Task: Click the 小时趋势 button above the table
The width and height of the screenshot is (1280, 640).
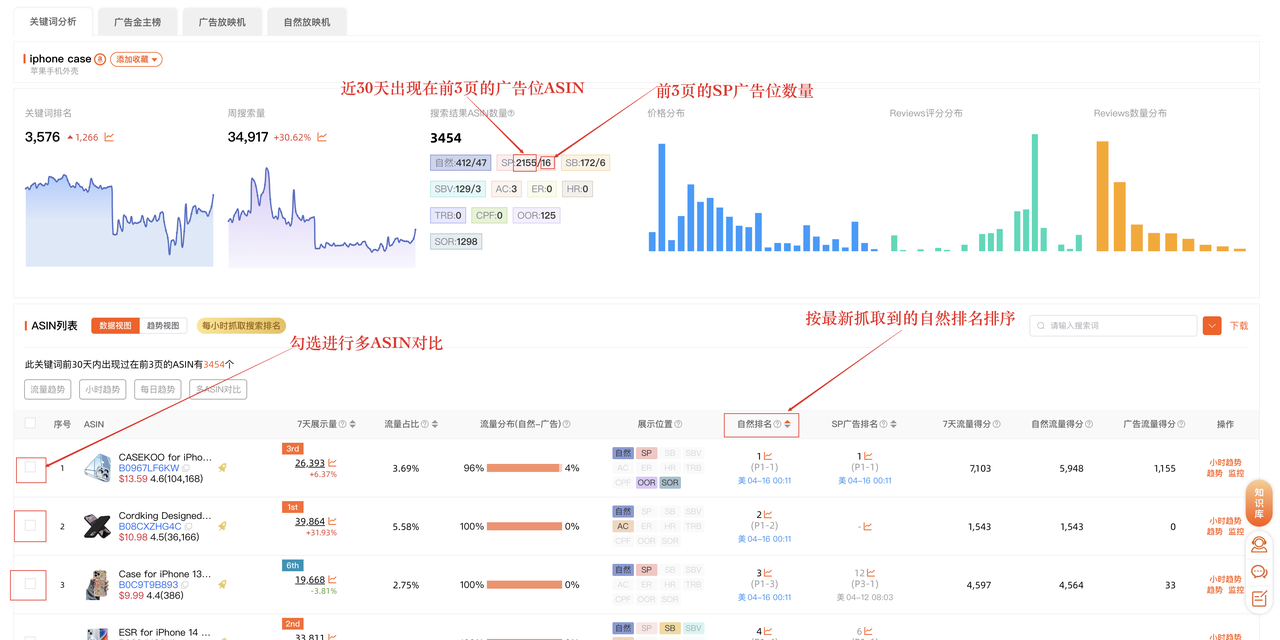Action: 103,390
